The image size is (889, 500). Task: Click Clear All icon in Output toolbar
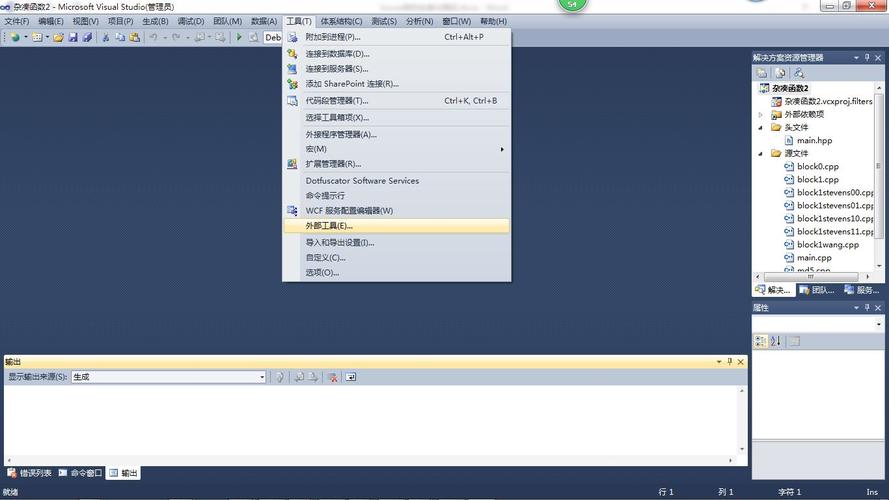pyautogui.click(x=333, y=377)
